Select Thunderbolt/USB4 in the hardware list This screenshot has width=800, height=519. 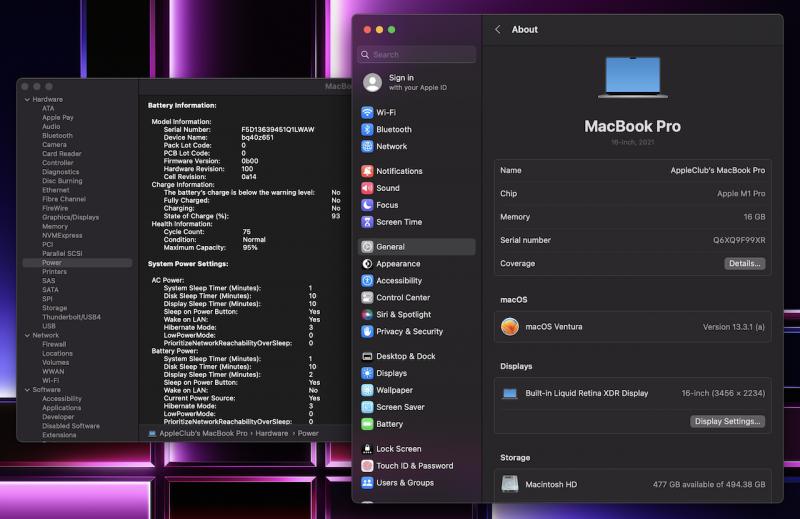(x=71, y=317)
